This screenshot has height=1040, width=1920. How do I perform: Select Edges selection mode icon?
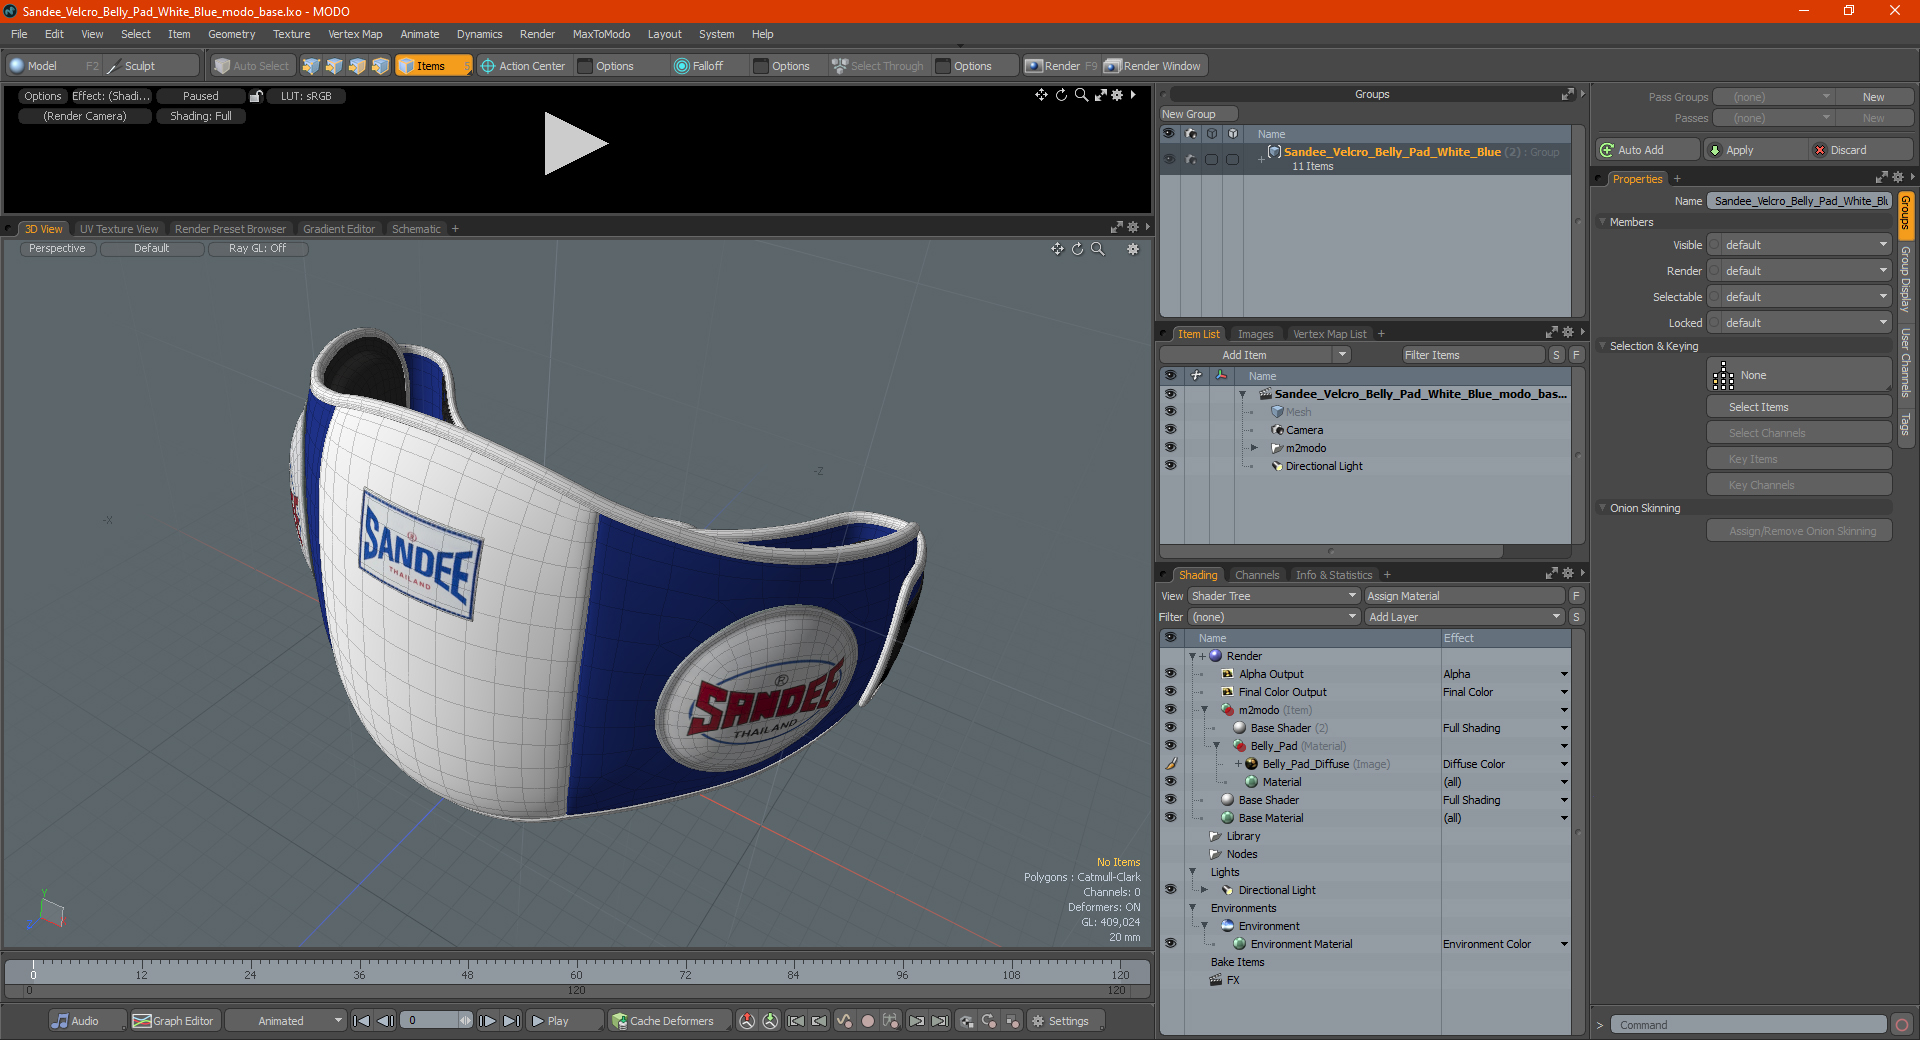pyautogui.click(x=334, y=66)
